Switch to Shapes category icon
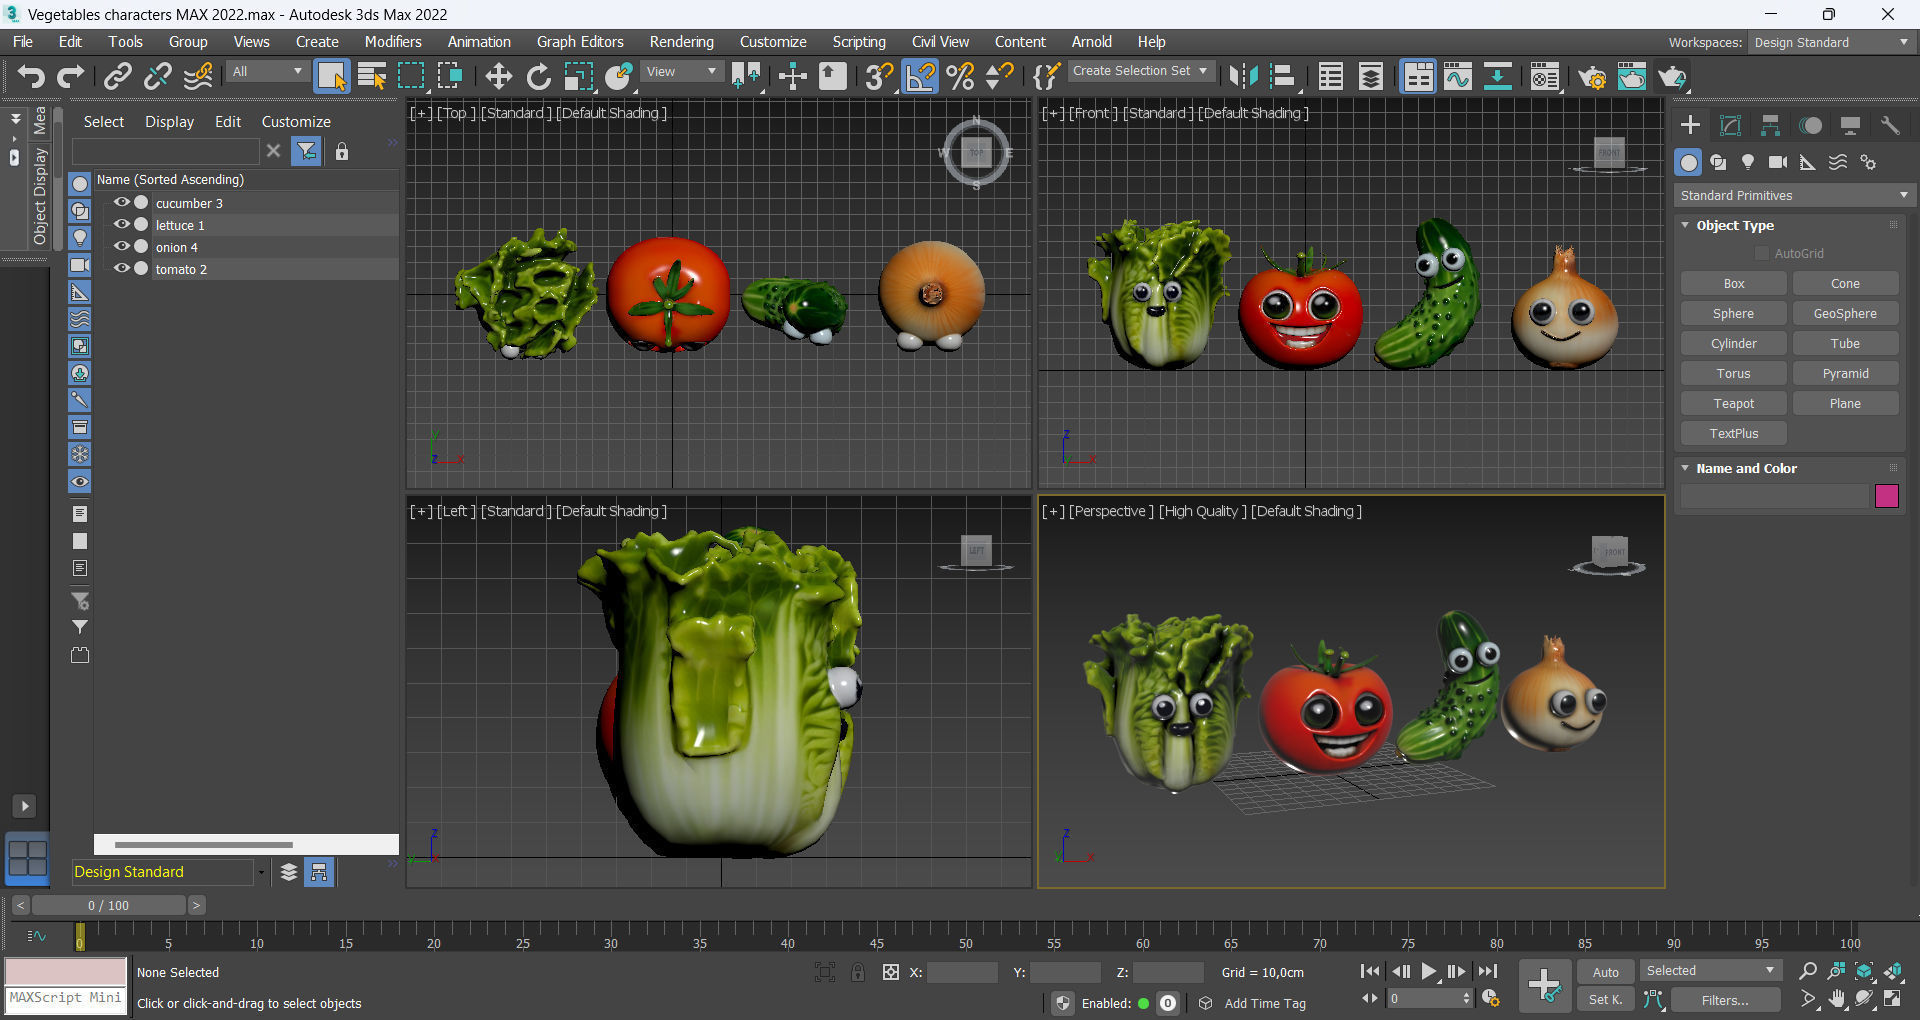The image size is (1920, 1020). point(1718,162)
